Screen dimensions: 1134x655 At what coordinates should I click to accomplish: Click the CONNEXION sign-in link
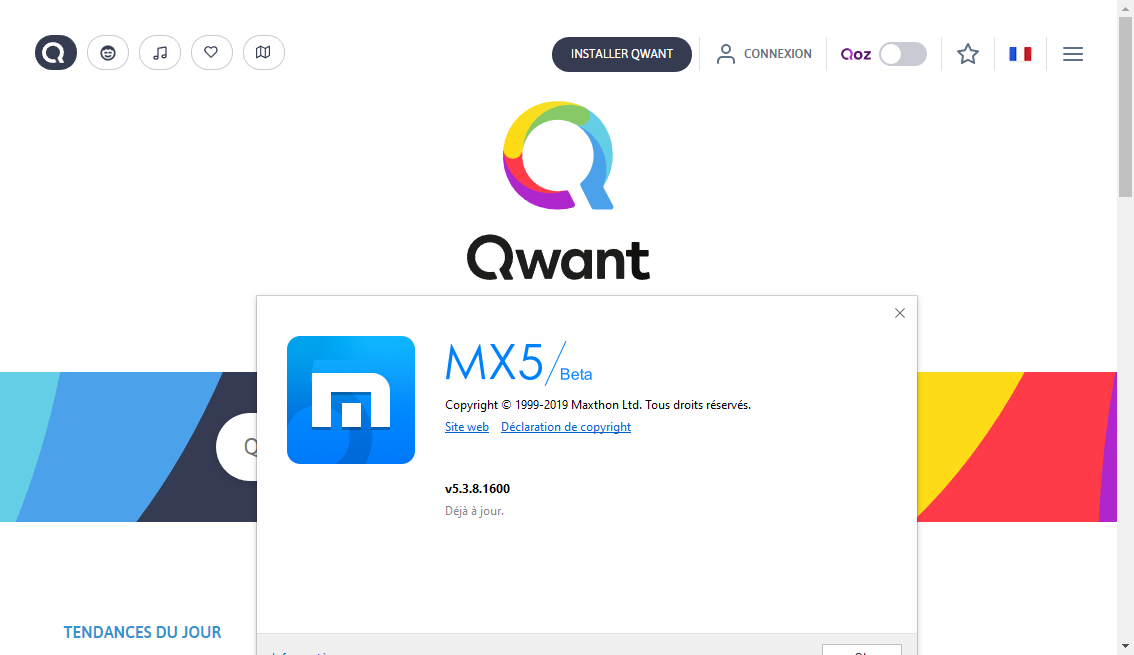point(764,54)
